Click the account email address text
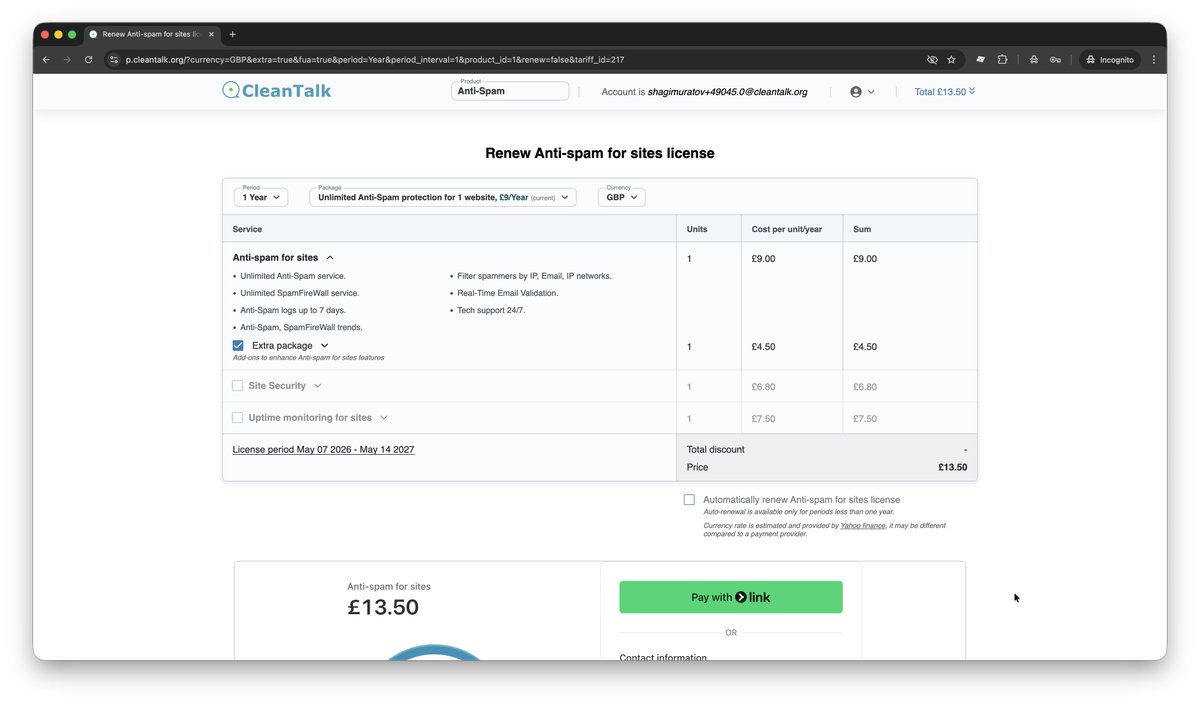This screenshot has height=704, width=1200. click(727, 92)
